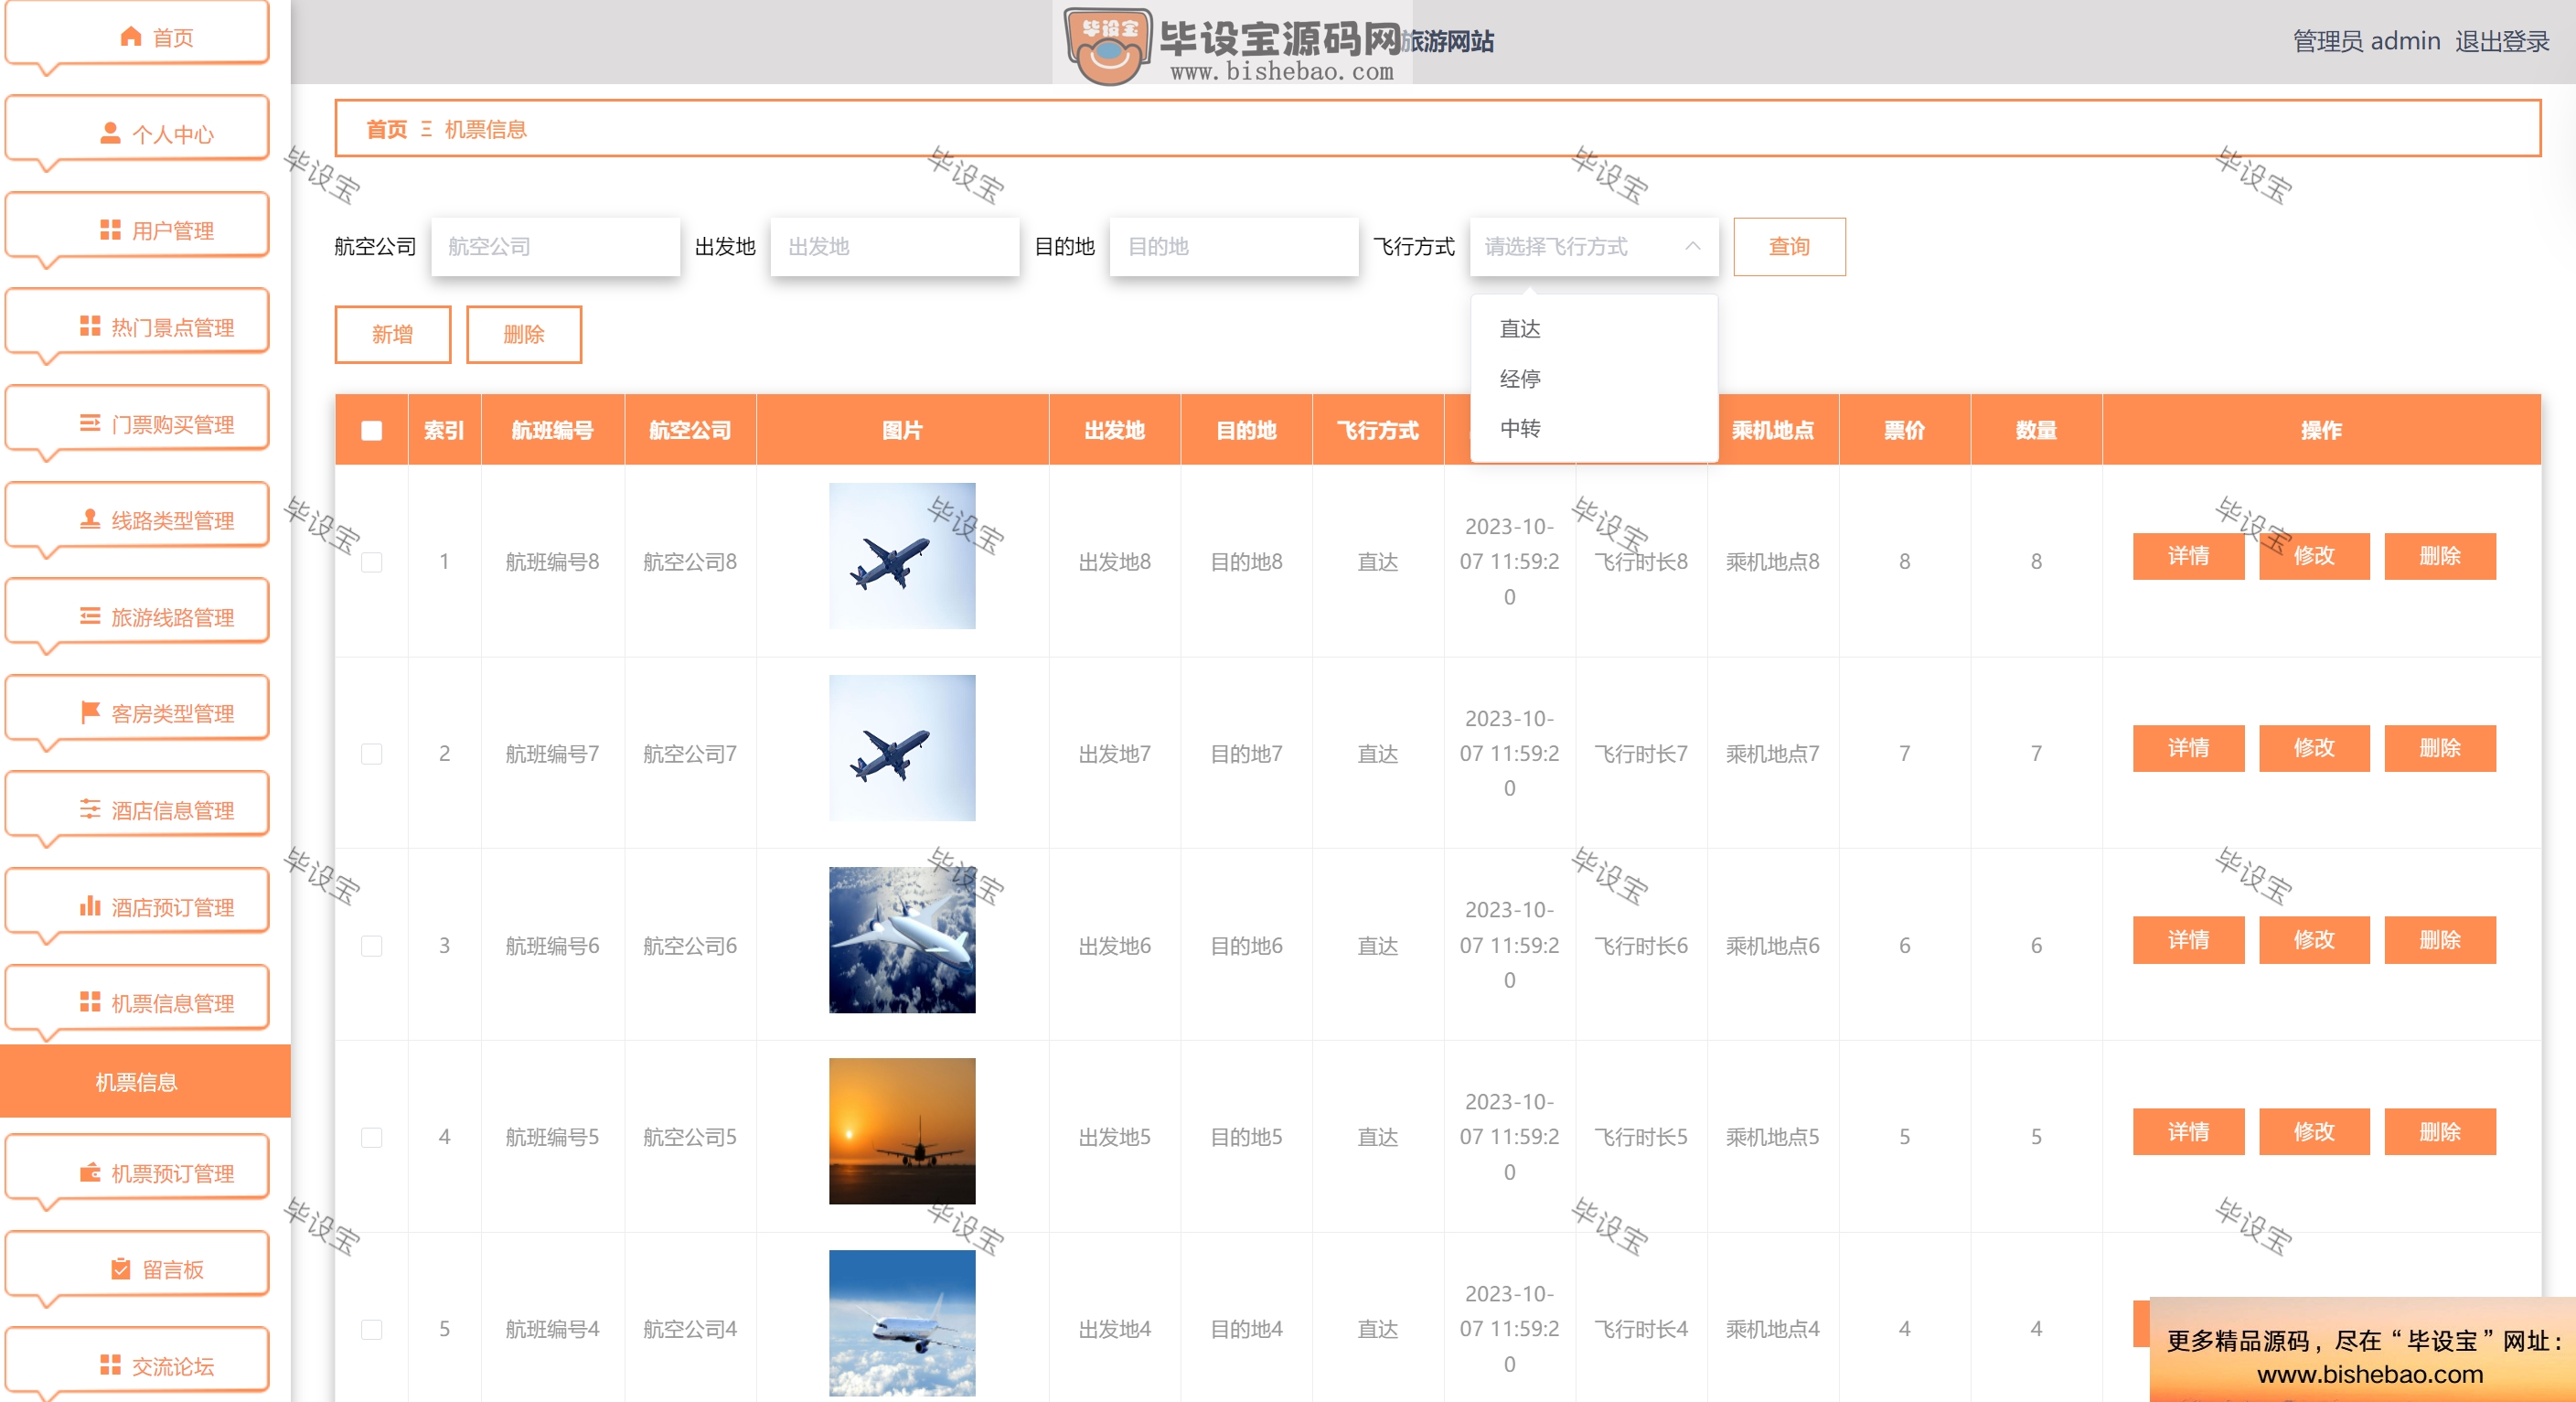Open 机票信息 submenu item in sidebar
Viewport: 2576px width, 1402px height.
pyautogui.click(x=145, y=1082)
